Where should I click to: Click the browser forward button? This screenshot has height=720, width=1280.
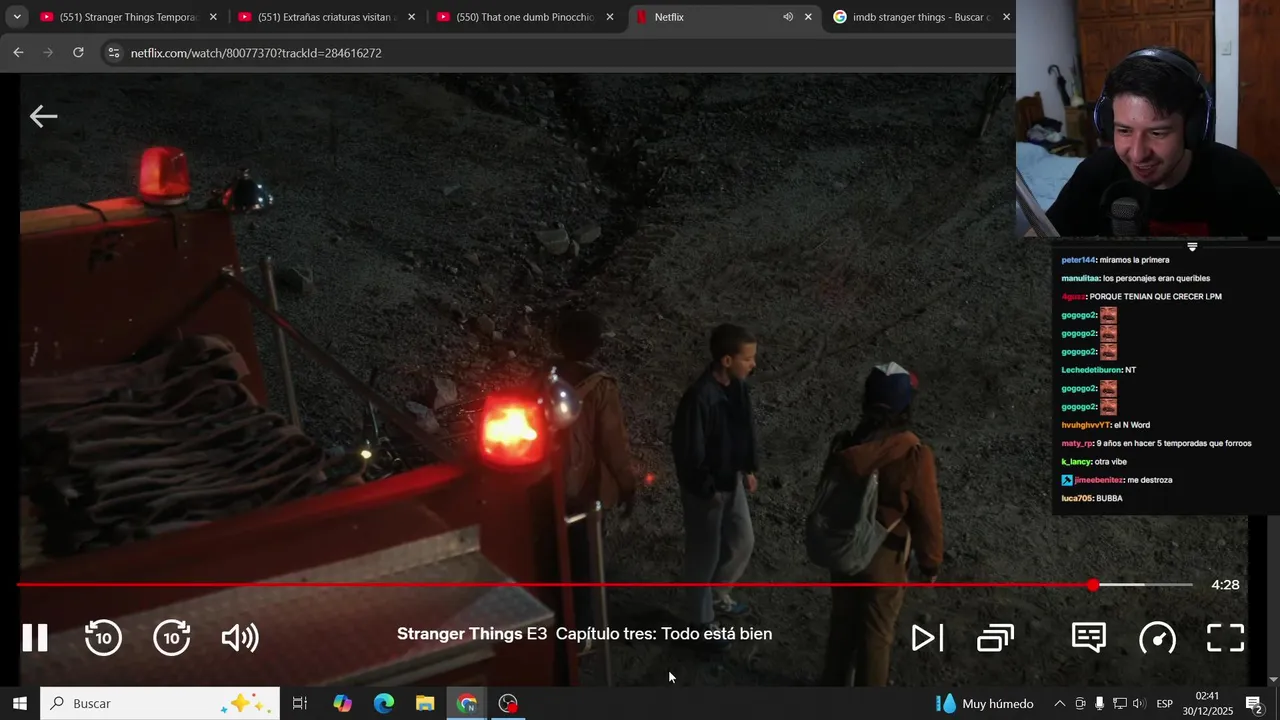(48, 52)
